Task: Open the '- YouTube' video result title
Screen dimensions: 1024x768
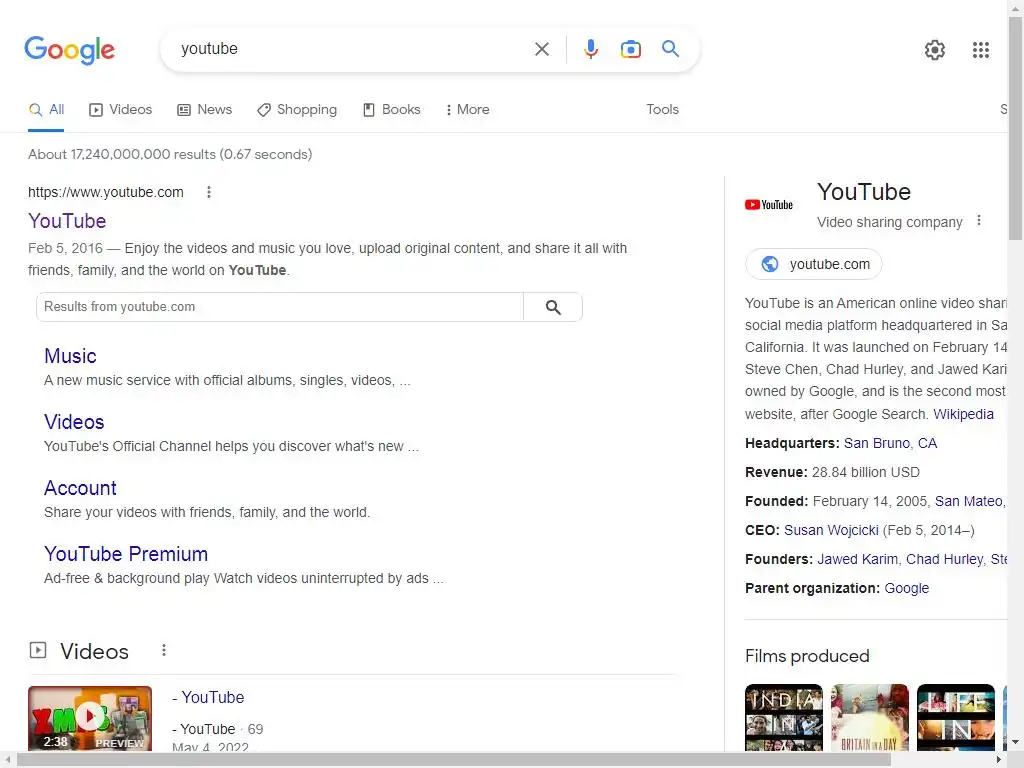Action: 208,697
